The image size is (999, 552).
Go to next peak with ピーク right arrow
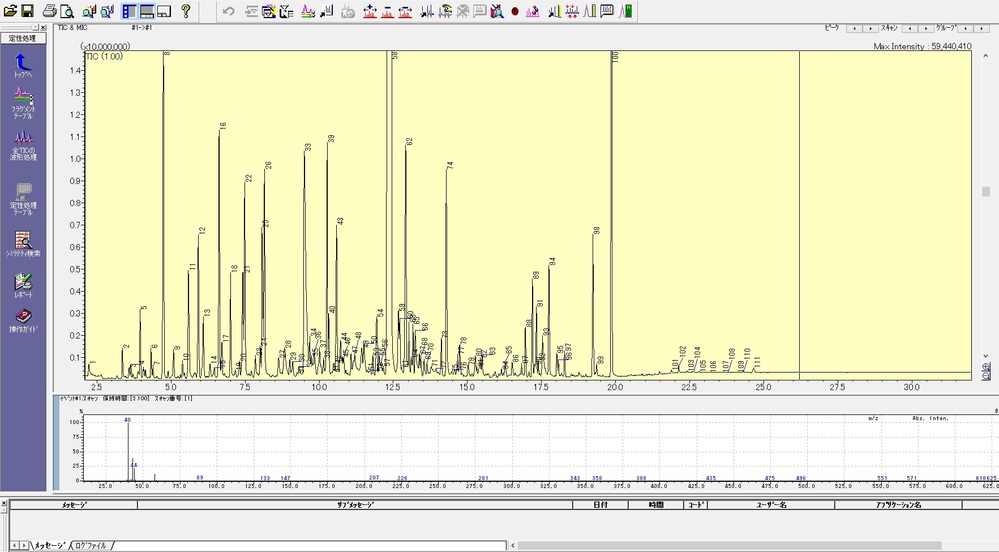click(870, 28)
